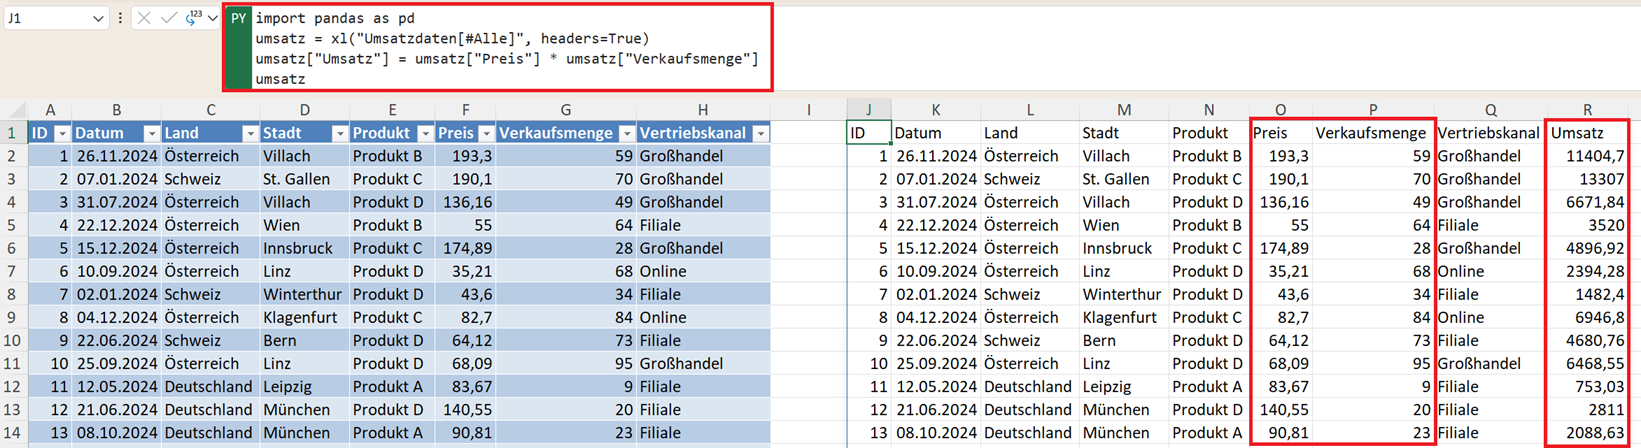This screenshot has width=1641, height=448.
Task: Open the filter button on Land header
Action: pos(249,133)
